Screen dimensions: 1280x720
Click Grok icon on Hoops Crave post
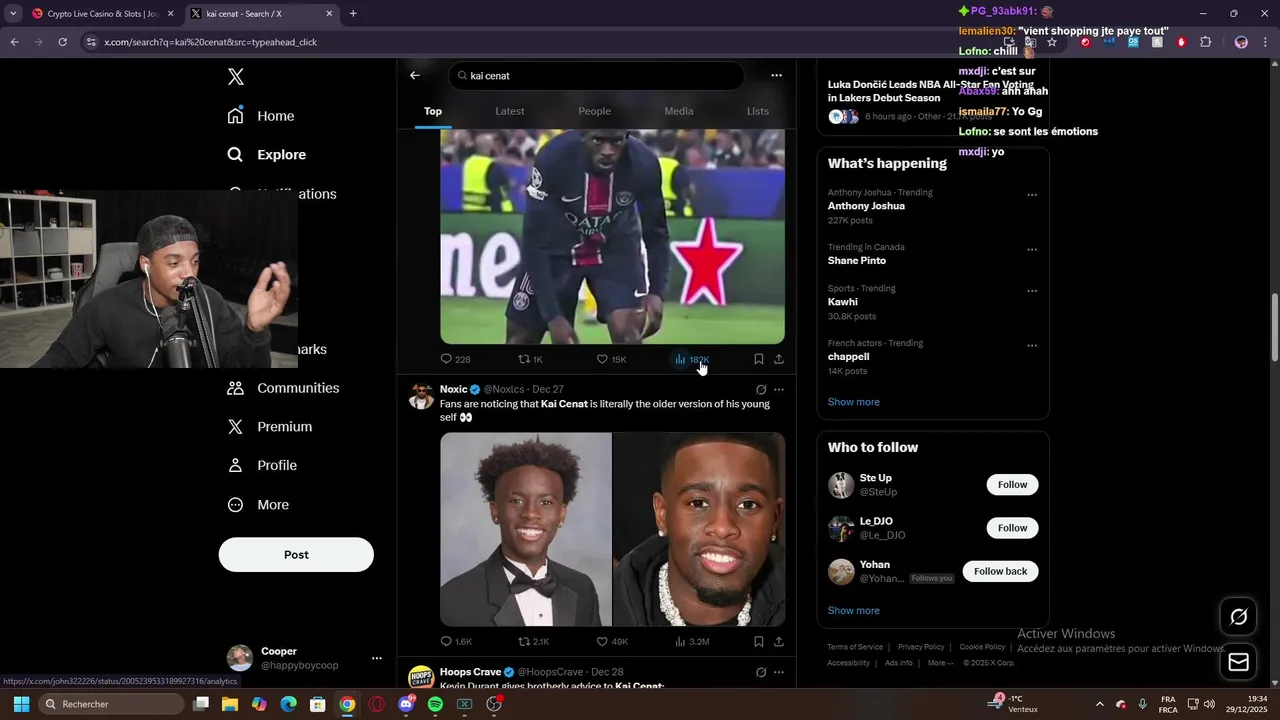761,672
